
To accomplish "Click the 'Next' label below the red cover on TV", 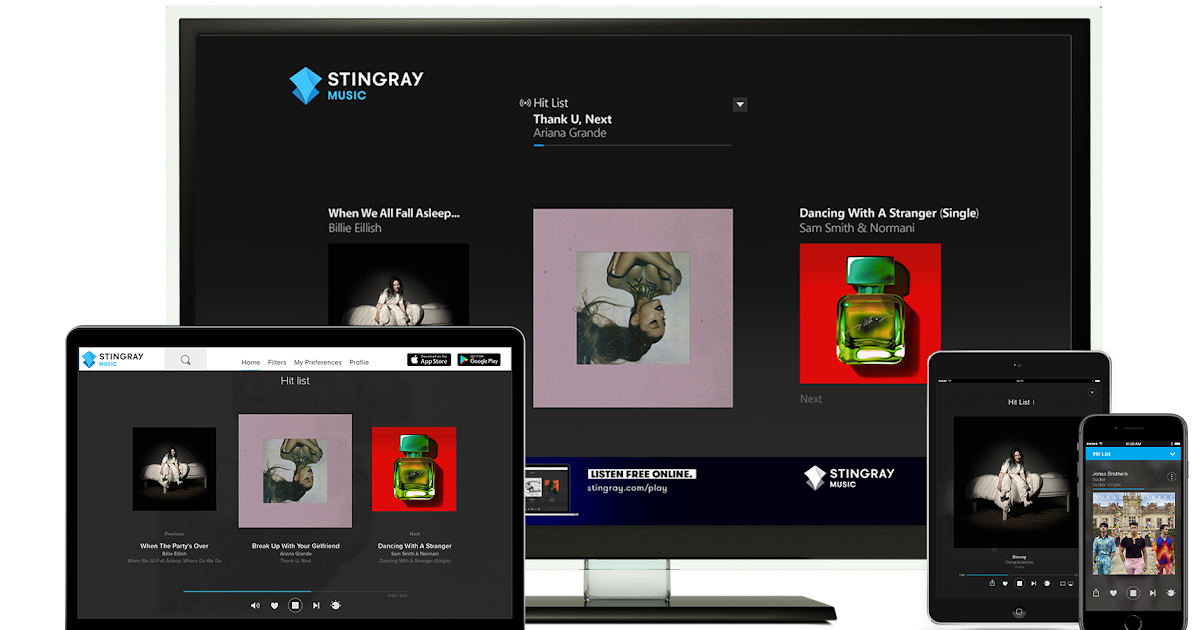I will click(x=811, y=398).
